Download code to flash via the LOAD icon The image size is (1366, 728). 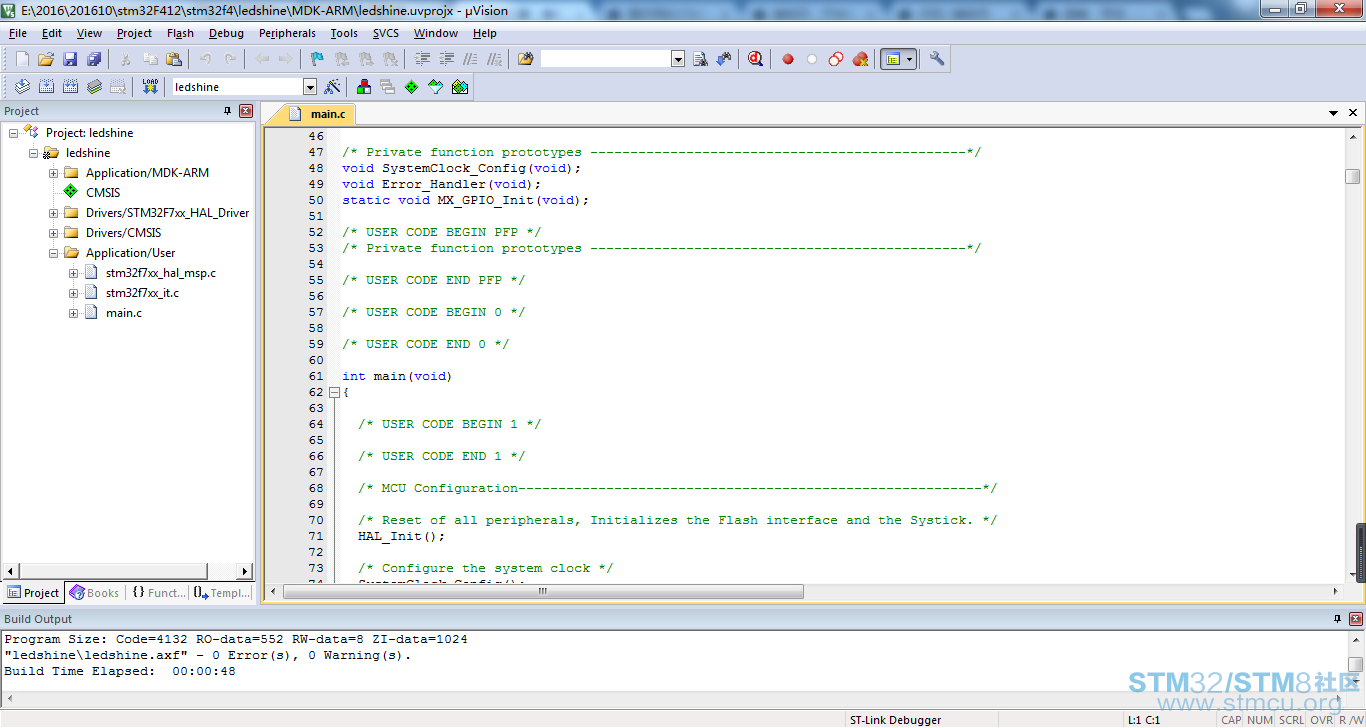(150, 87)
